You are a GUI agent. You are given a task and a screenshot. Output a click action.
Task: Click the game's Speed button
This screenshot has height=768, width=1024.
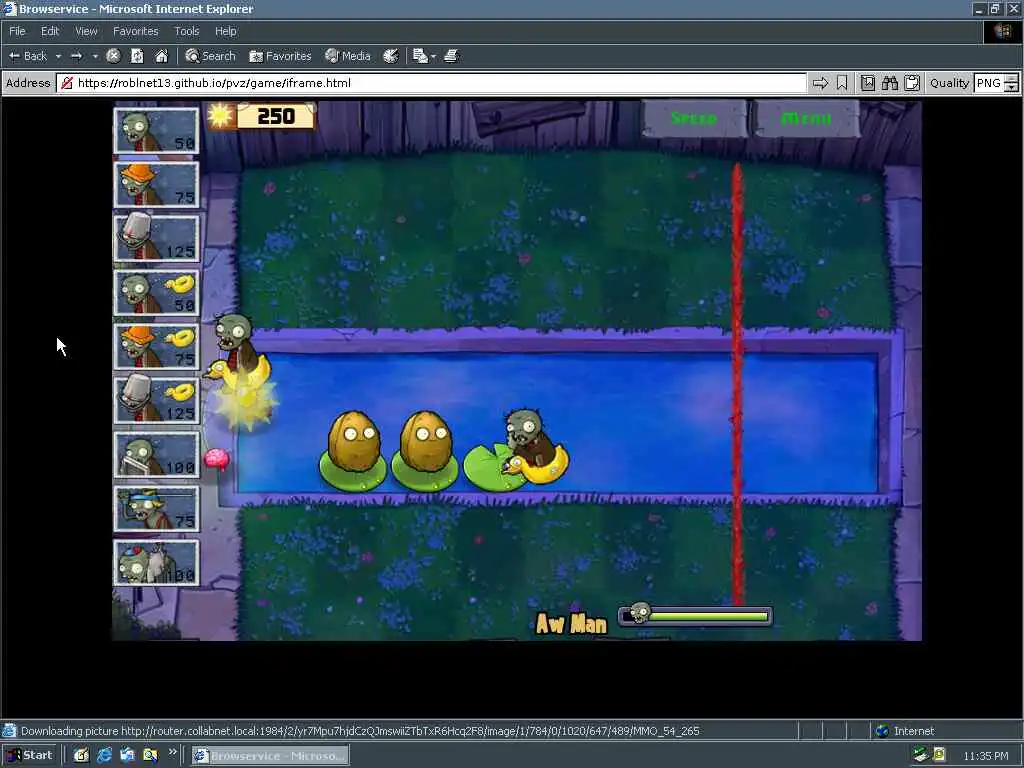tap(694, 118)
